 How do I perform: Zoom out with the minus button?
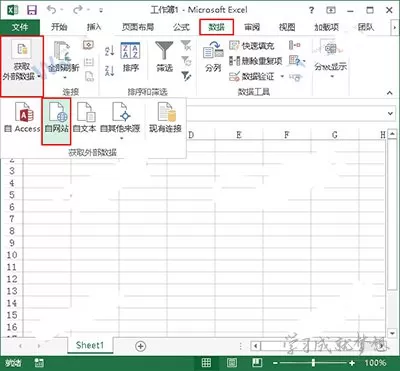(x=275, y=363)
